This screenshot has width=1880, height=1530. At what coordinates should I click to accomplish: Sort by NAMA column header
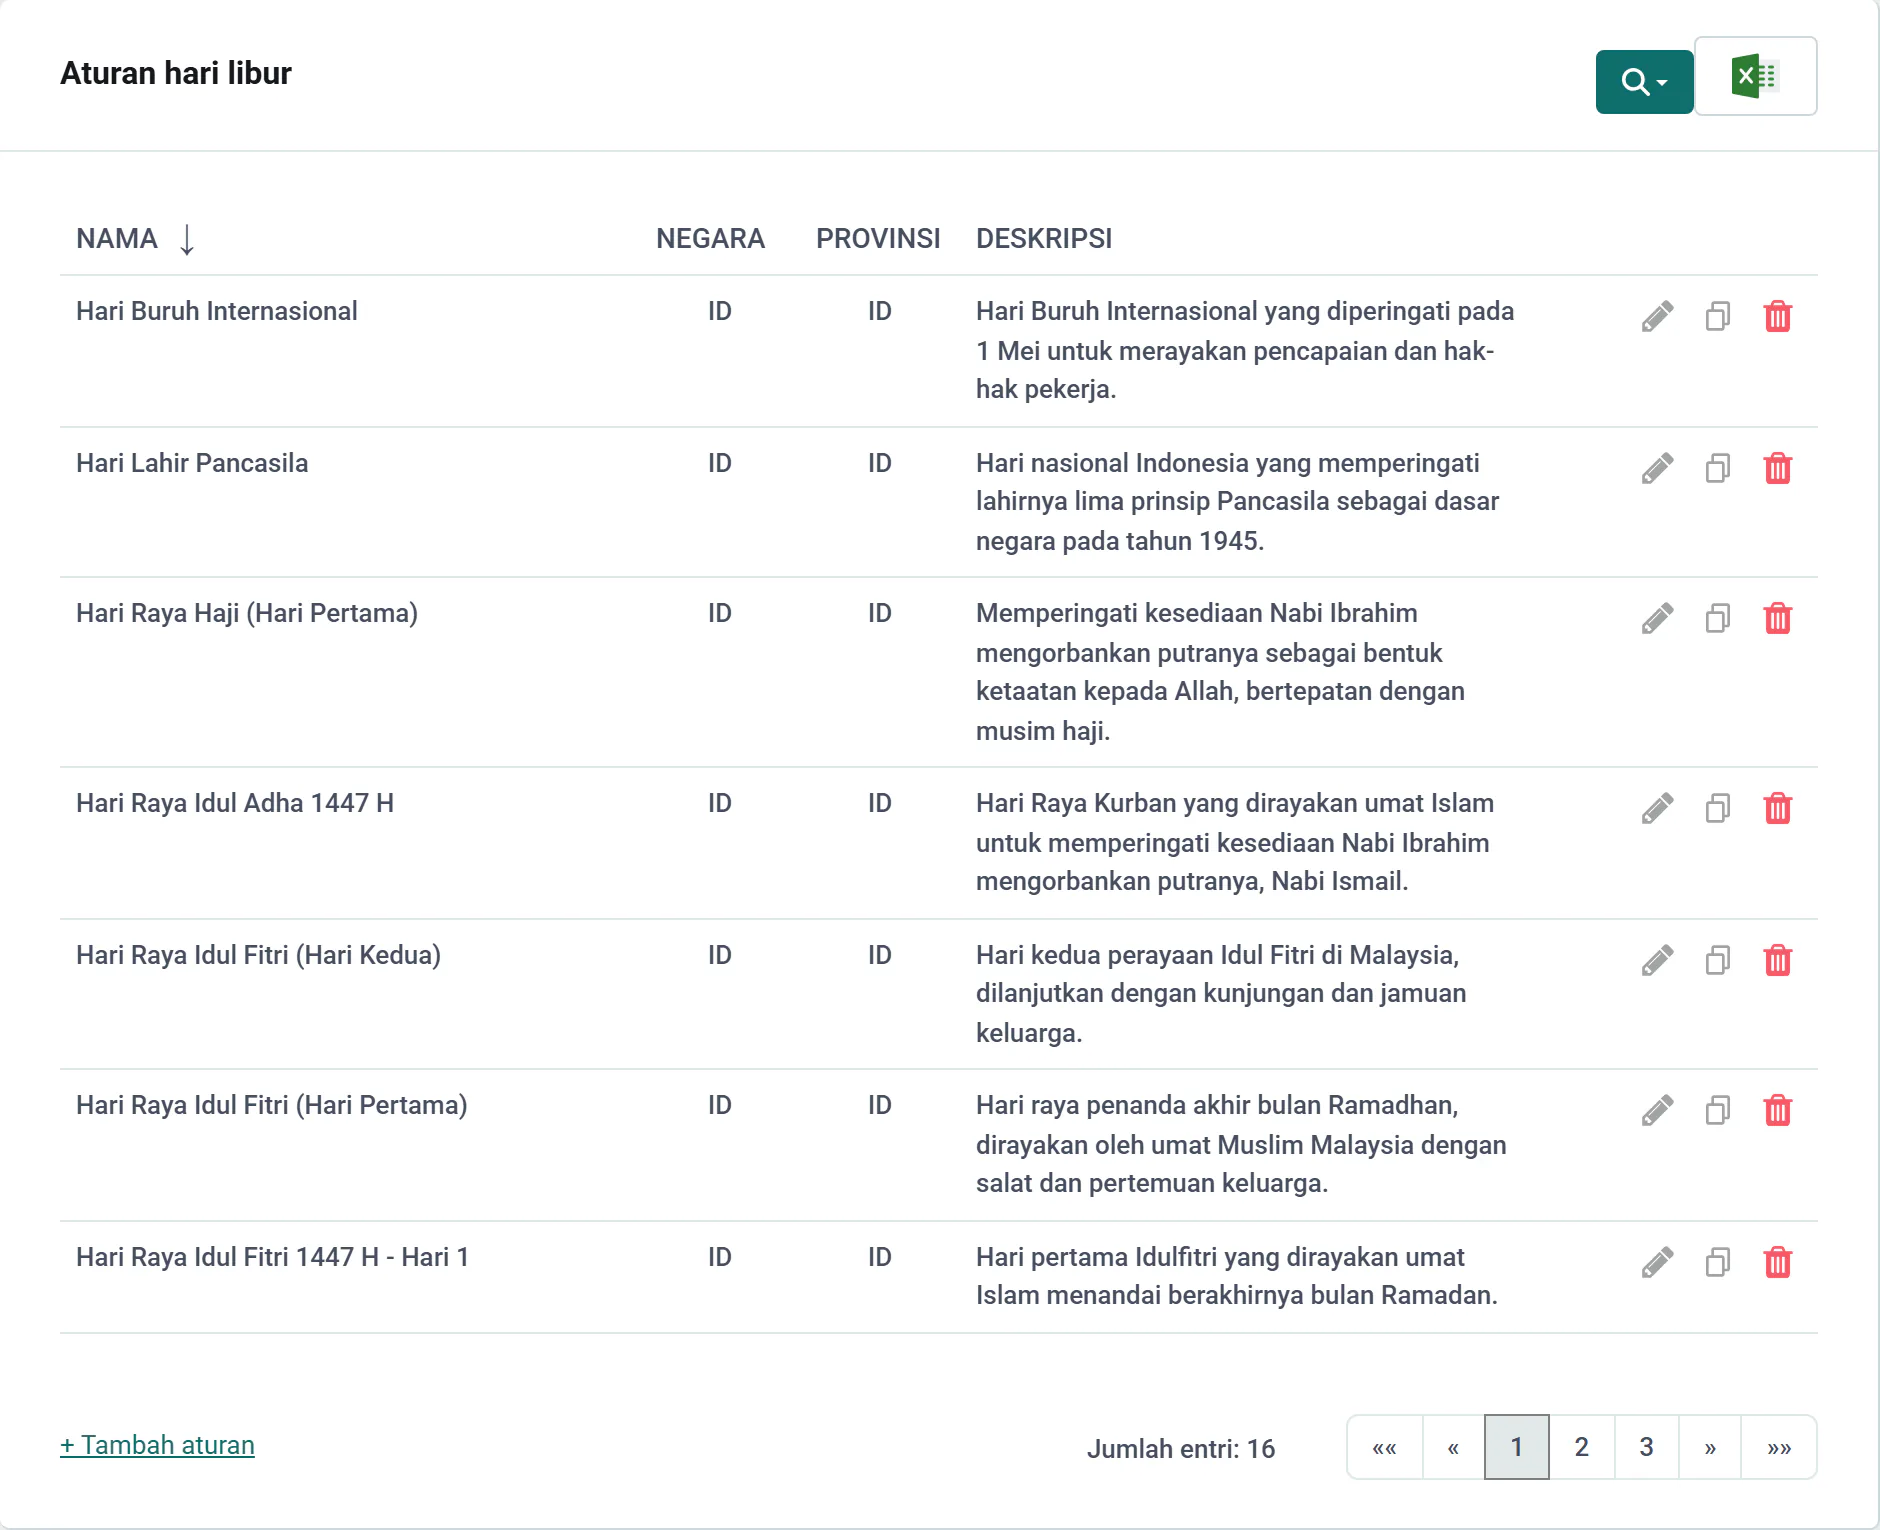click(117, 239)
